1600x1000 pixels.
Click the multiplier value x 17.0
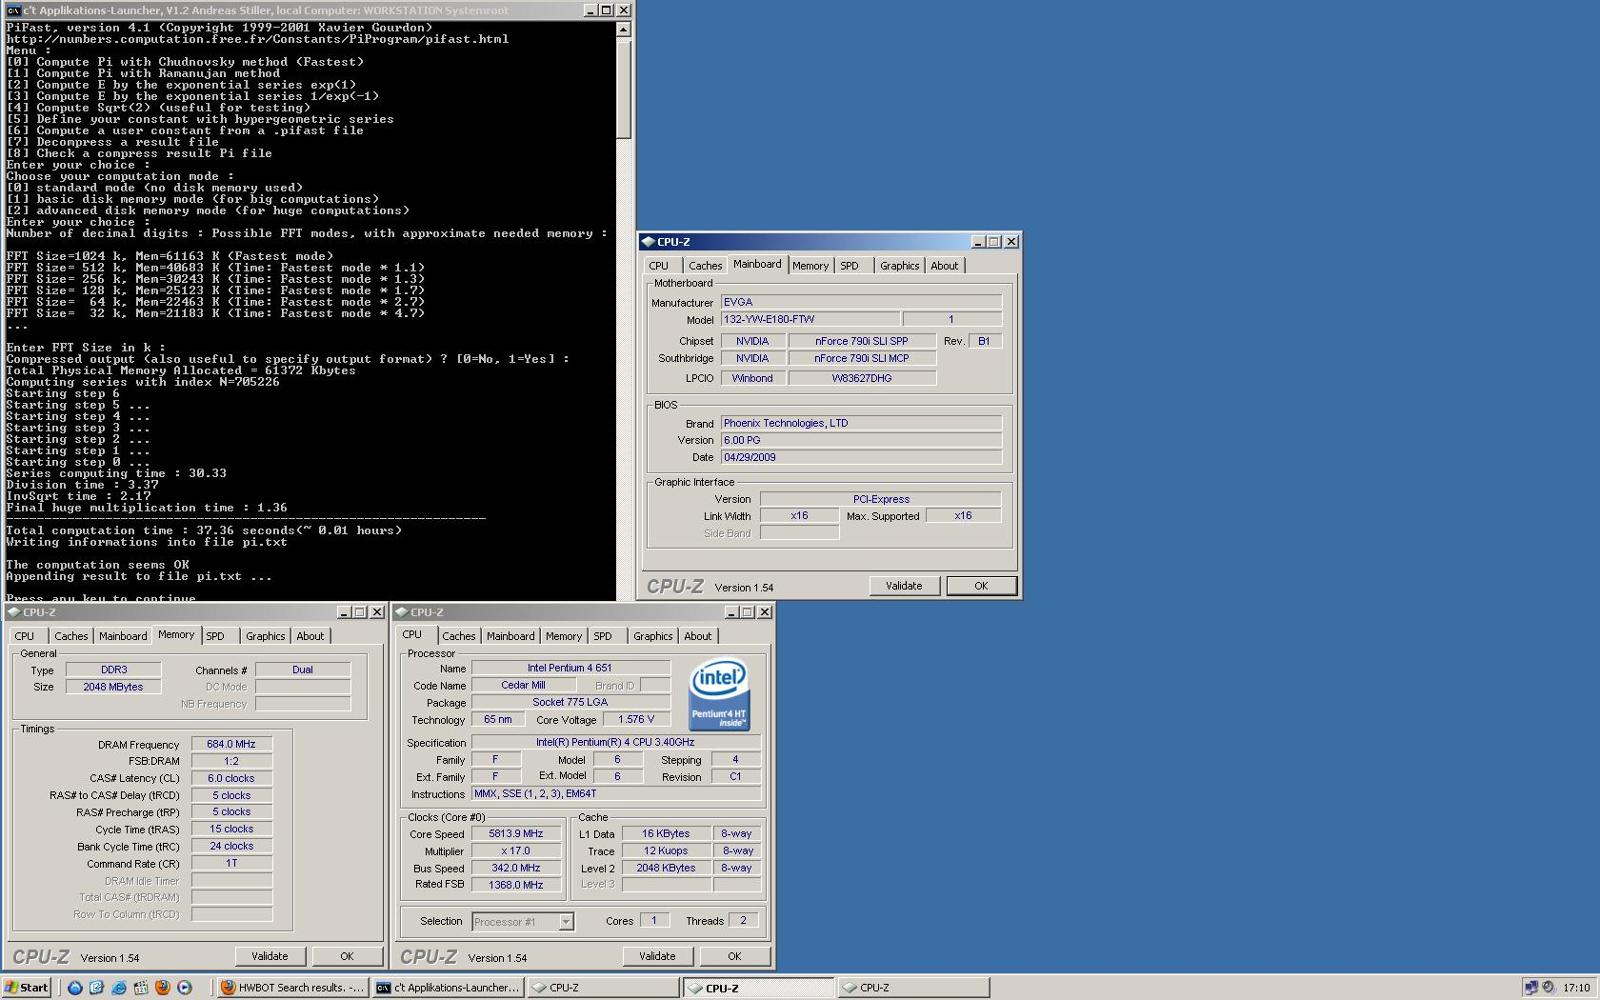[x=516, y=851]
